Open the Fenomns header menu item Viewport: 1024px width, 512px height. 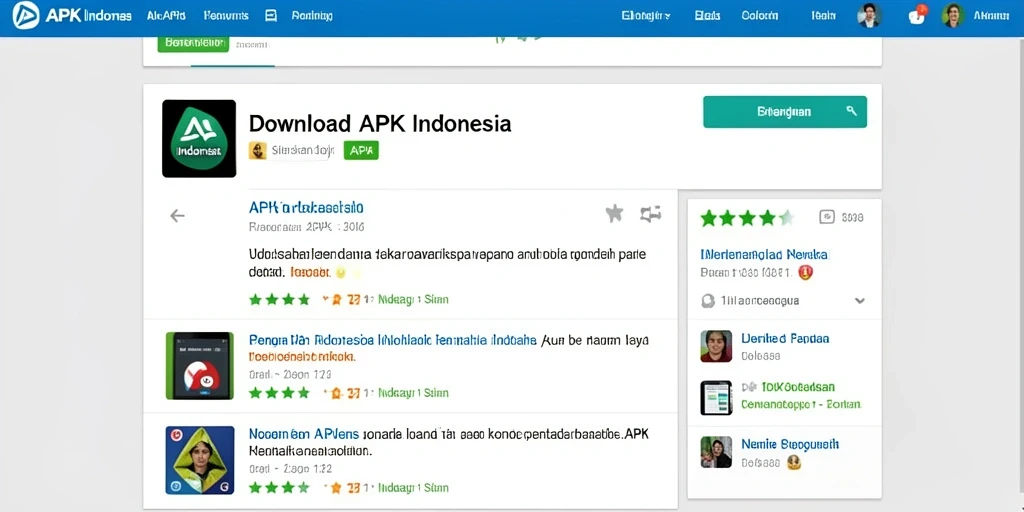pyautogui.click(x=226, y=16)
